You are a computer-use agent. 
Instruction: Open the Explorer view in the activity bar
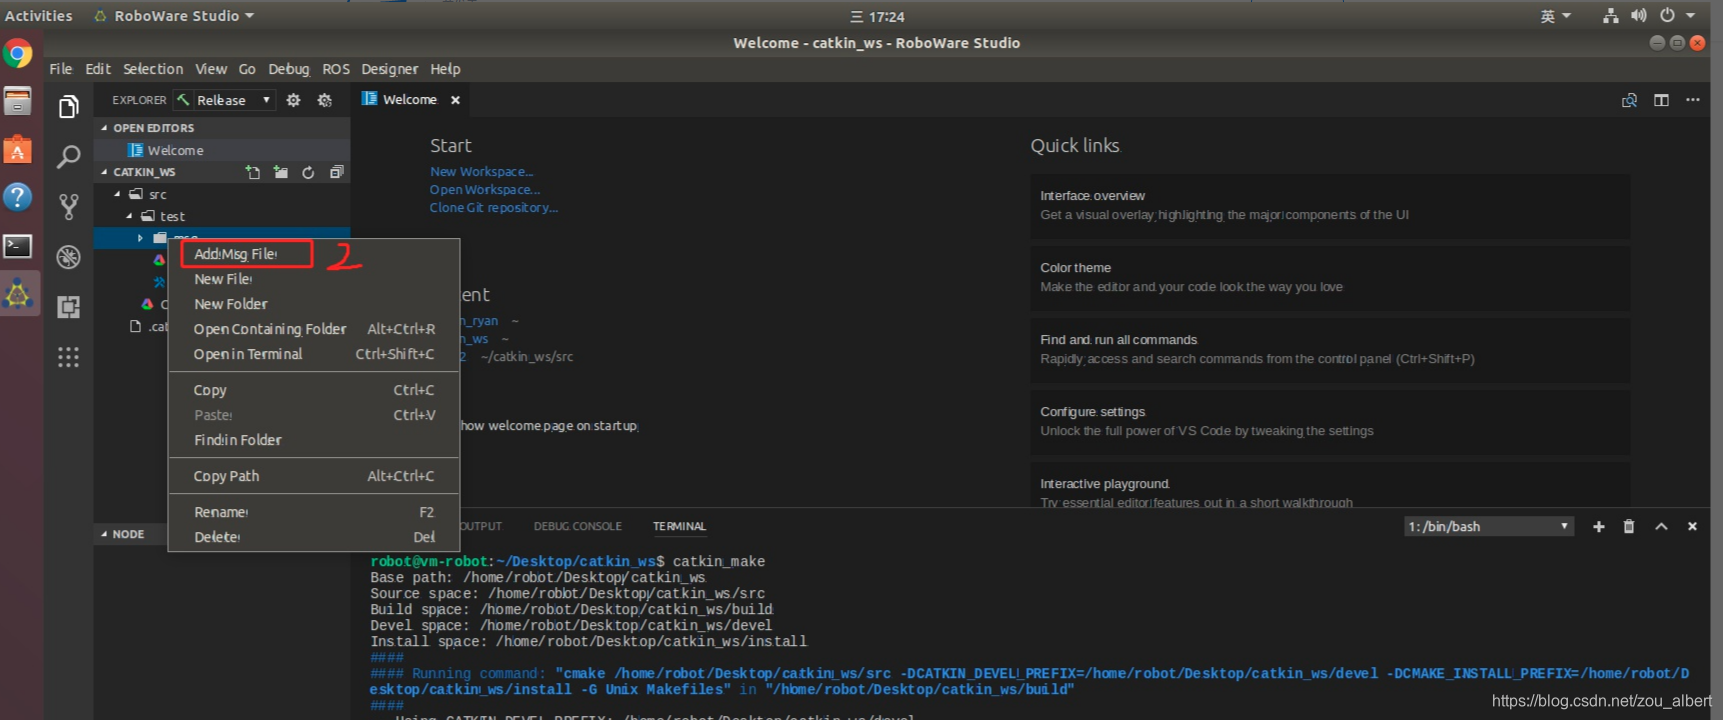point(68,106)
